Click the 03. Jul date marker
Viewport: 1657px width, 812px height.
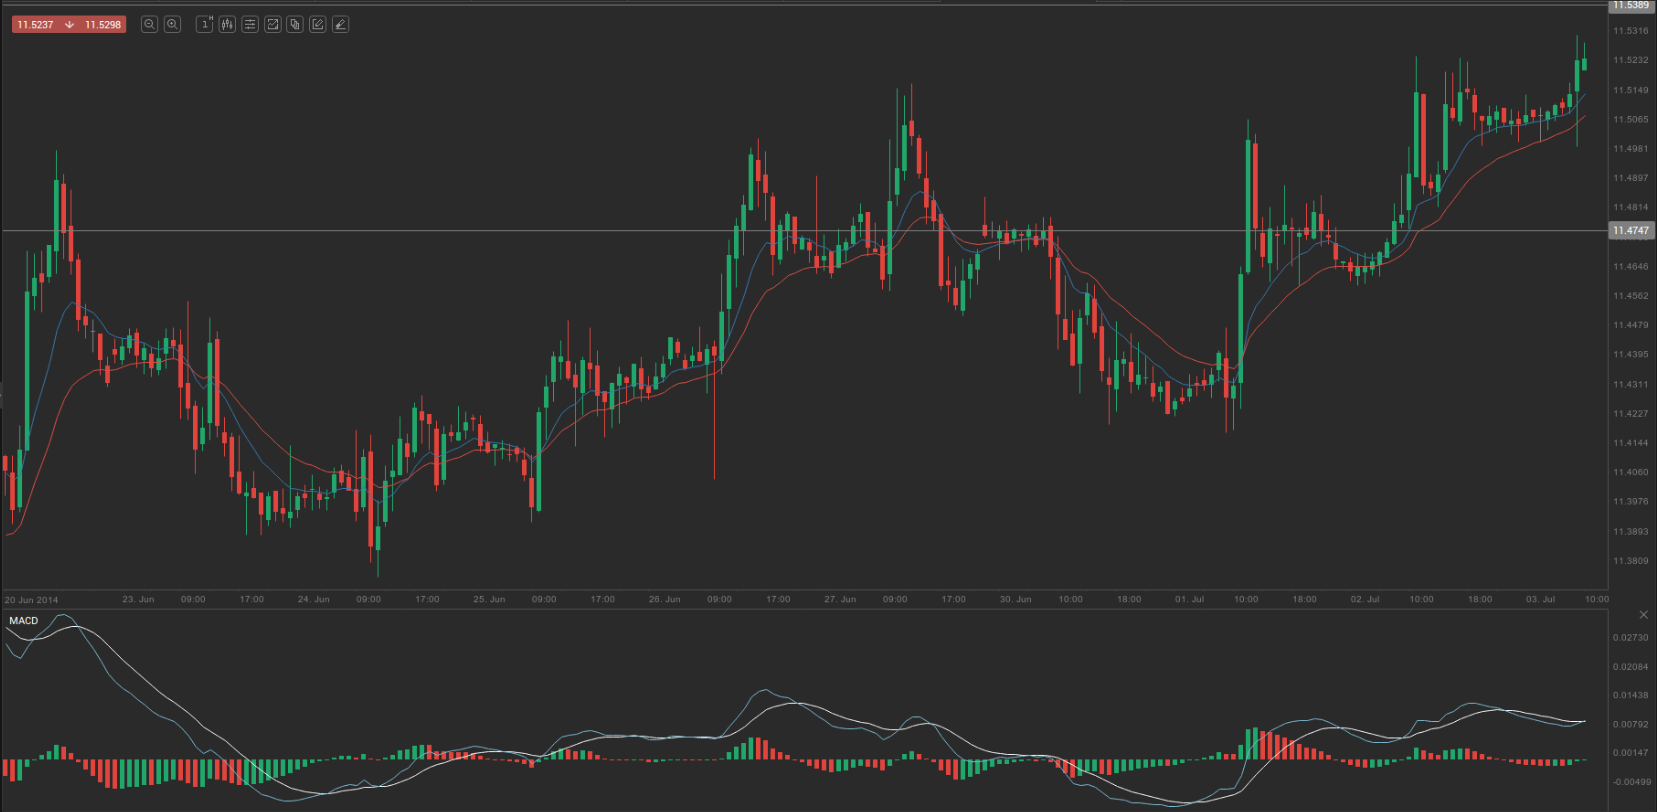pos(1540,599)
